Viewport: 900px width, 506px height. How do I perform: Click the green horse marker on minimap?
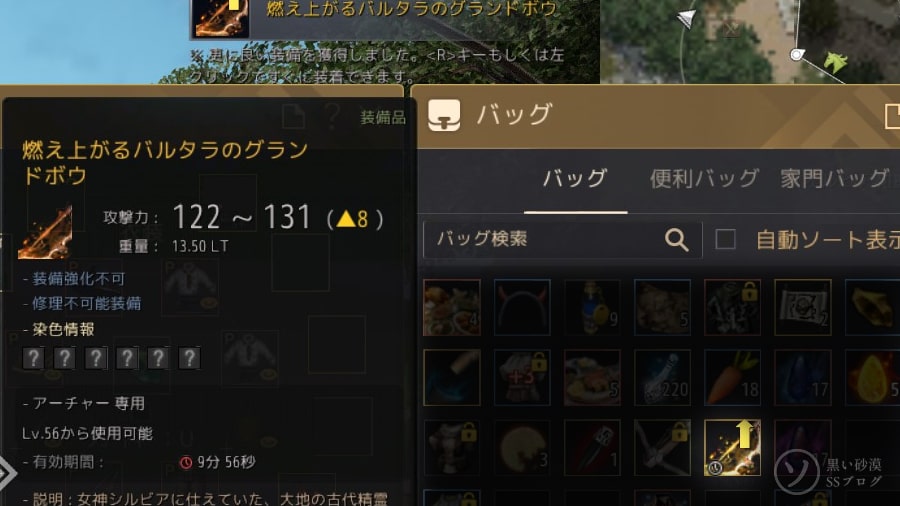tap(835, 61)
